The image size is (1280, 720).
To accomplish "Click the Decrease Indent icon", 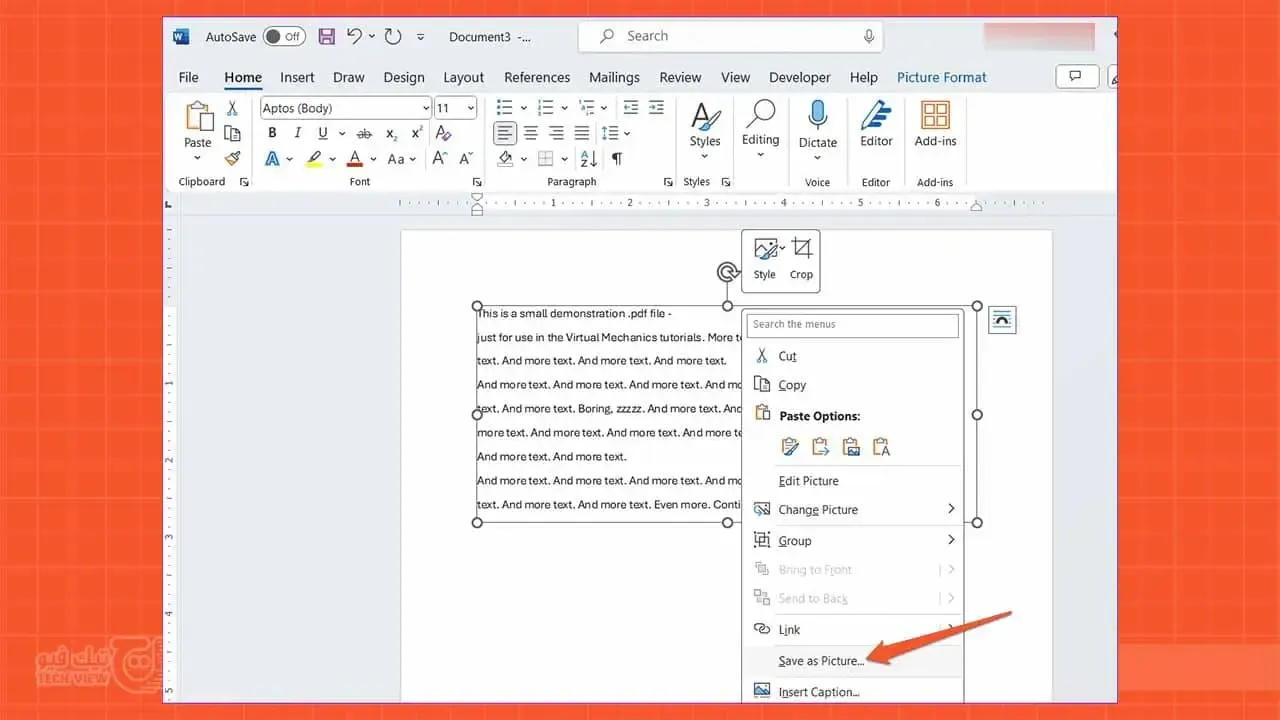I will pos(631,107).
